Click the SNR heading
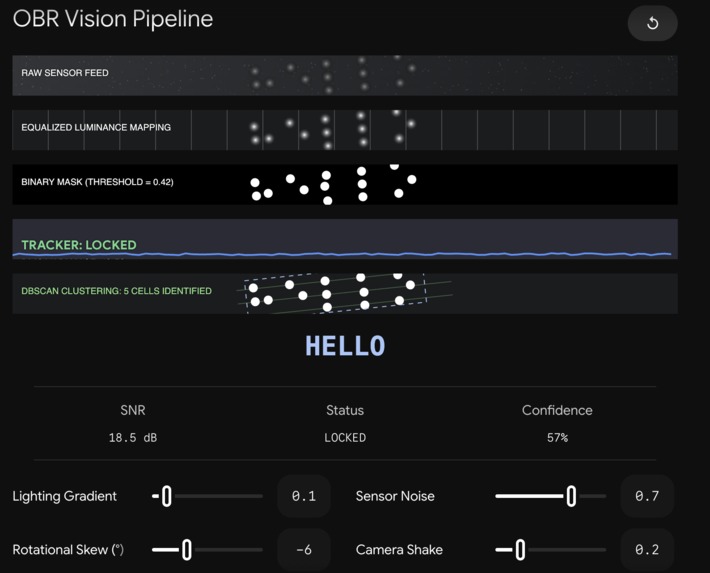This screenshot has width=710, height=573. click(133, 410)
